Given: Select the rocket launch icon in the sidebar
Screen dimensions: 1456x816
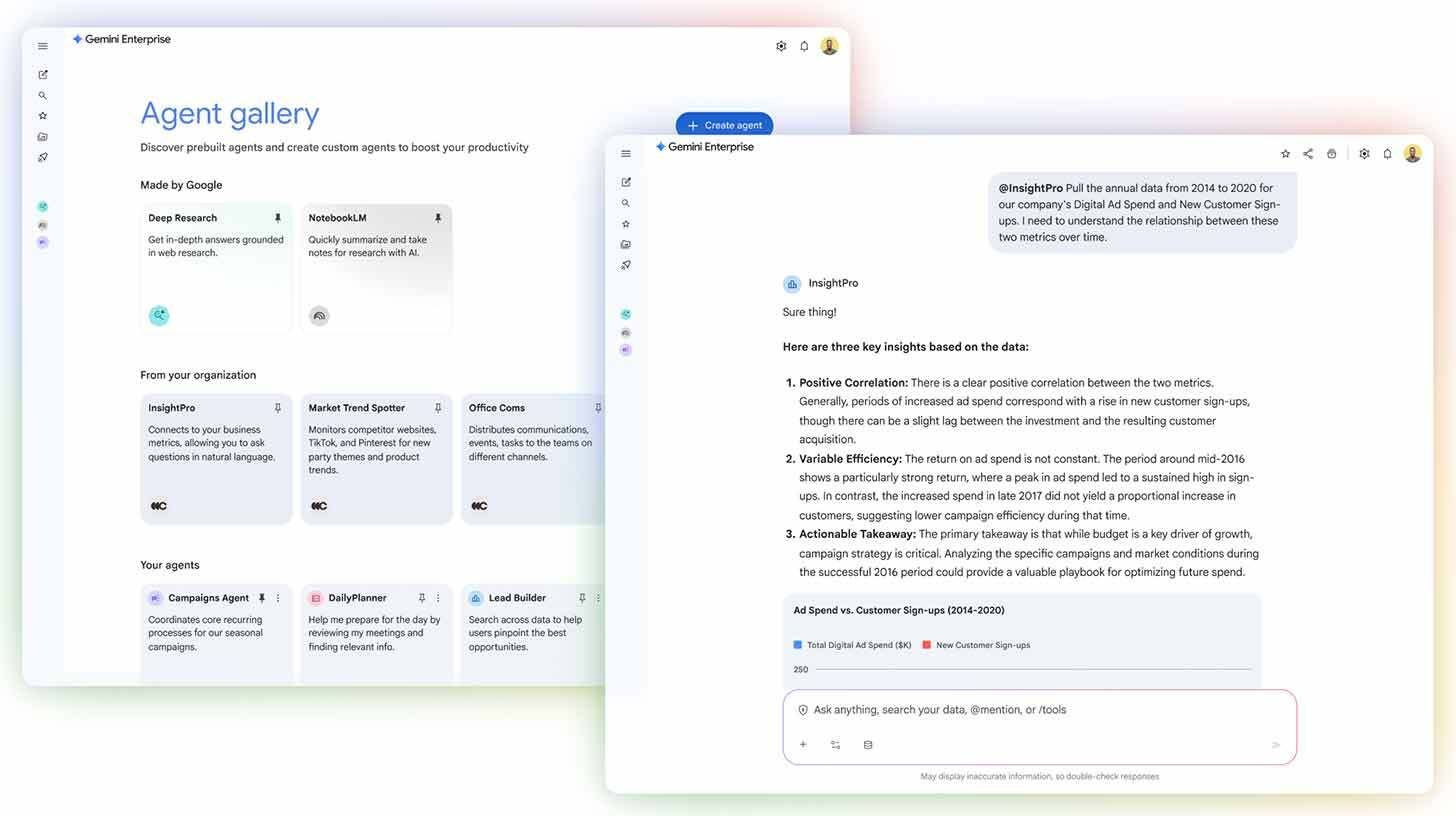Looking at the screenshot, I should (x=626, y=265).
